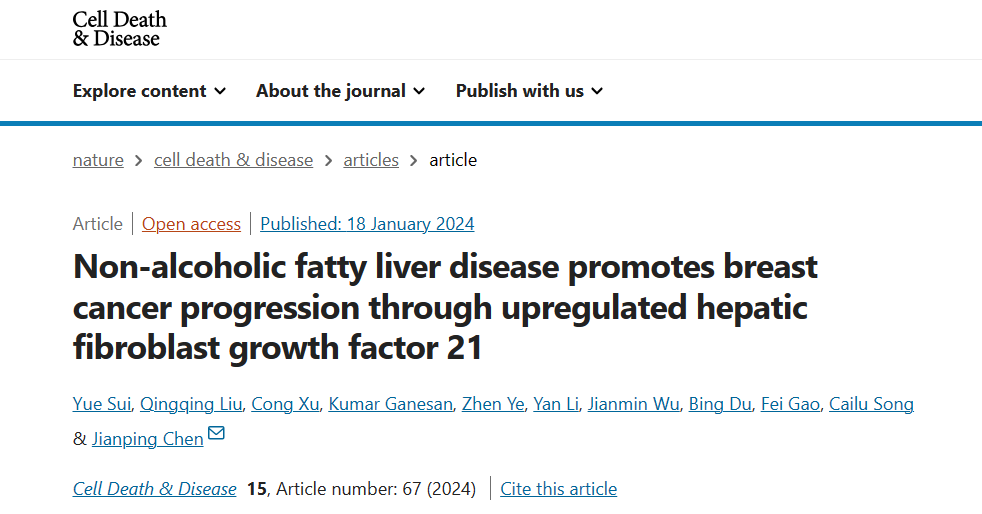Click the envelope icon beside Jianping Chen
This screenshot has height=514, width=982.
pyautogui.click(x=216, y=433)
